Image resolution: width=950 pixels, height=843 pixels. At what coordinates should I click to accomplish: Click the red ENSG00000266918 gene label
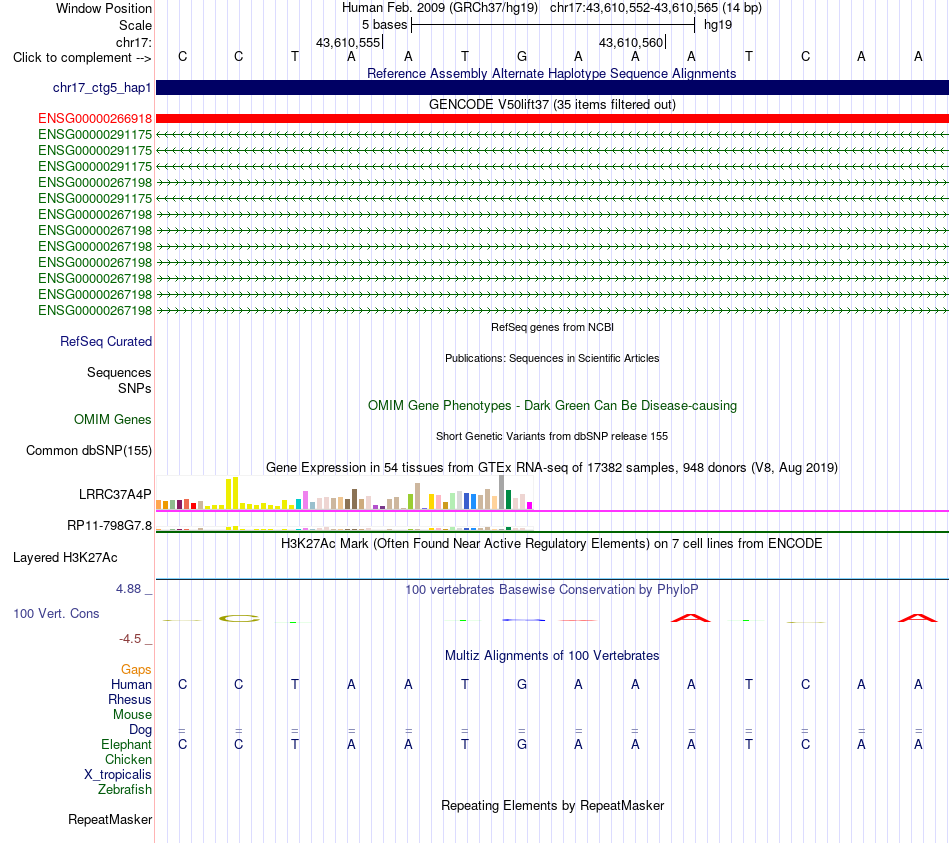95,118
